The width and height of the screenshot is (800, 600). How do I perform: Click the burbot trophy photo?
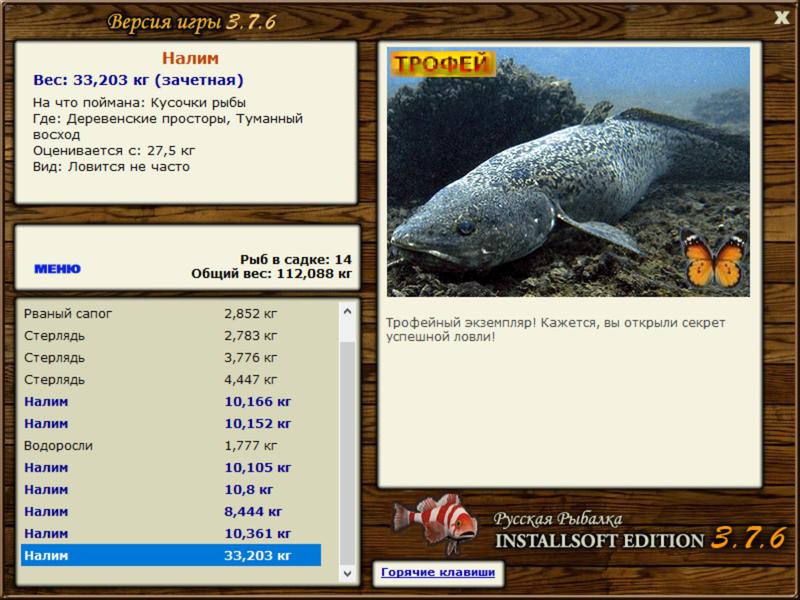(x=568, y=172)
